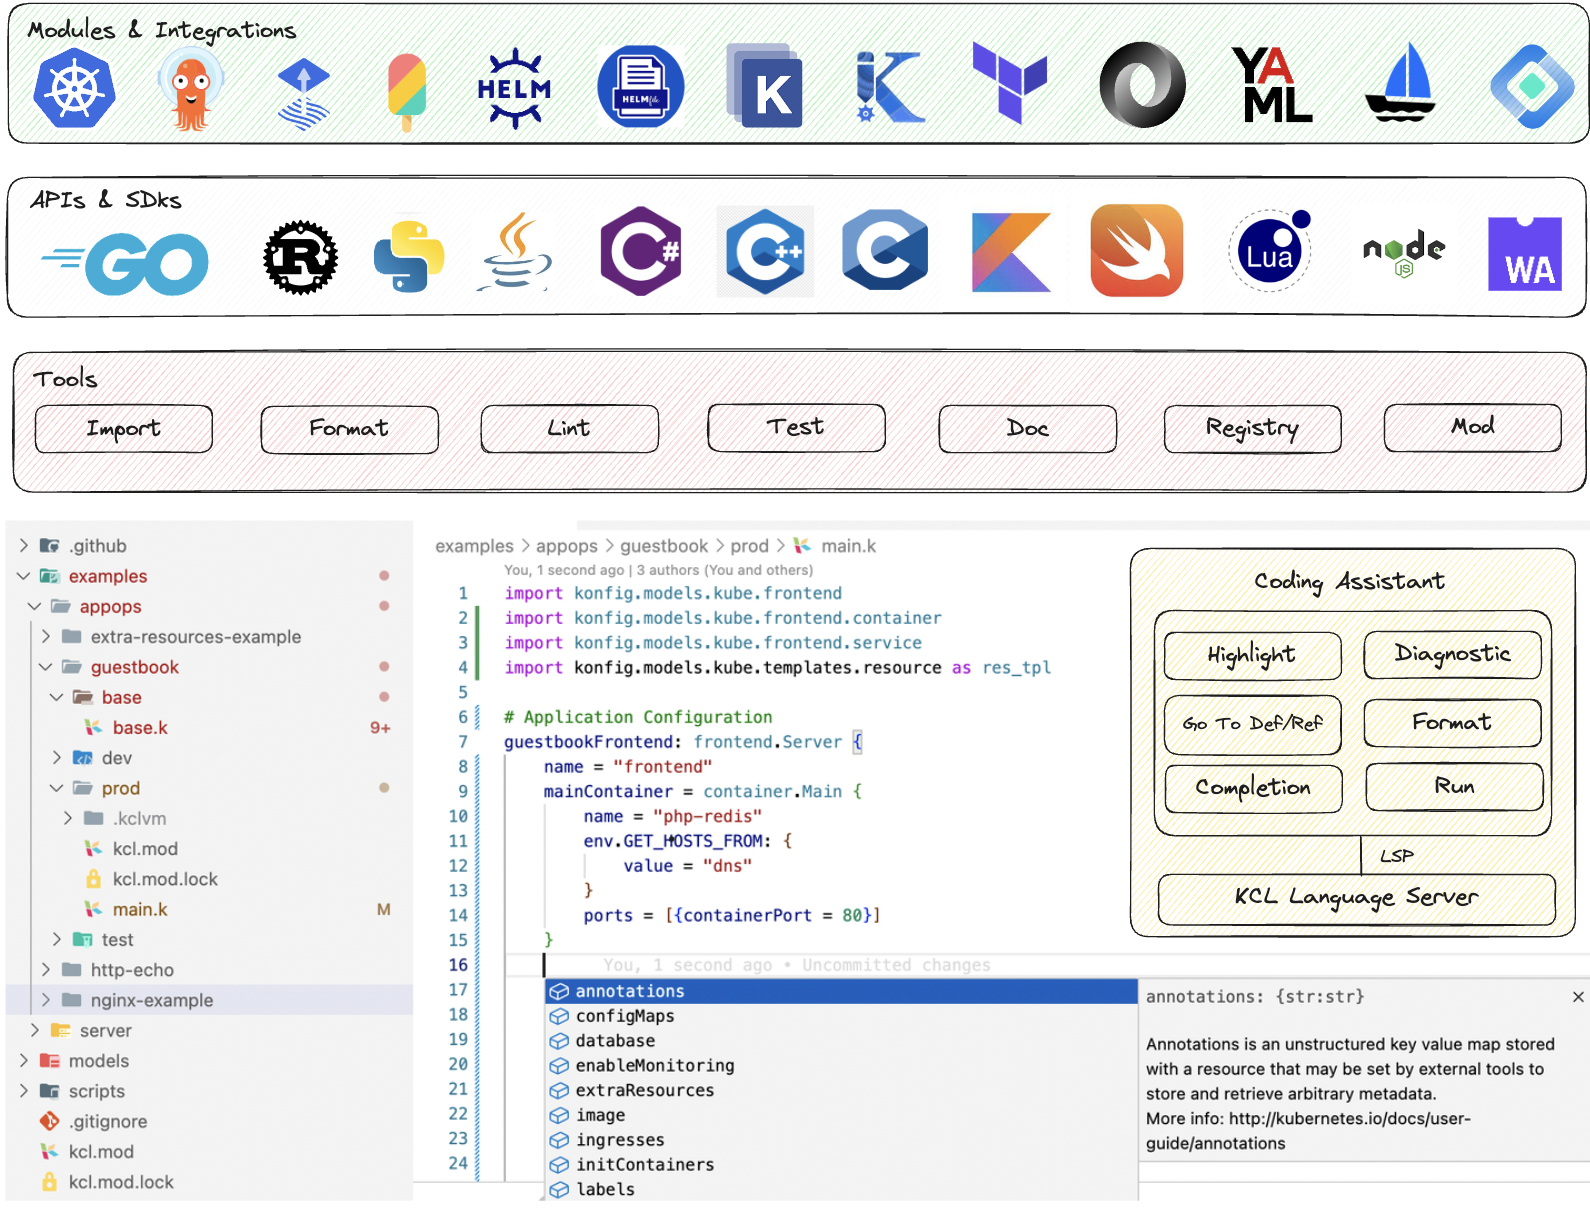Click the popsicle icon in Modules

tap(406, 92)
